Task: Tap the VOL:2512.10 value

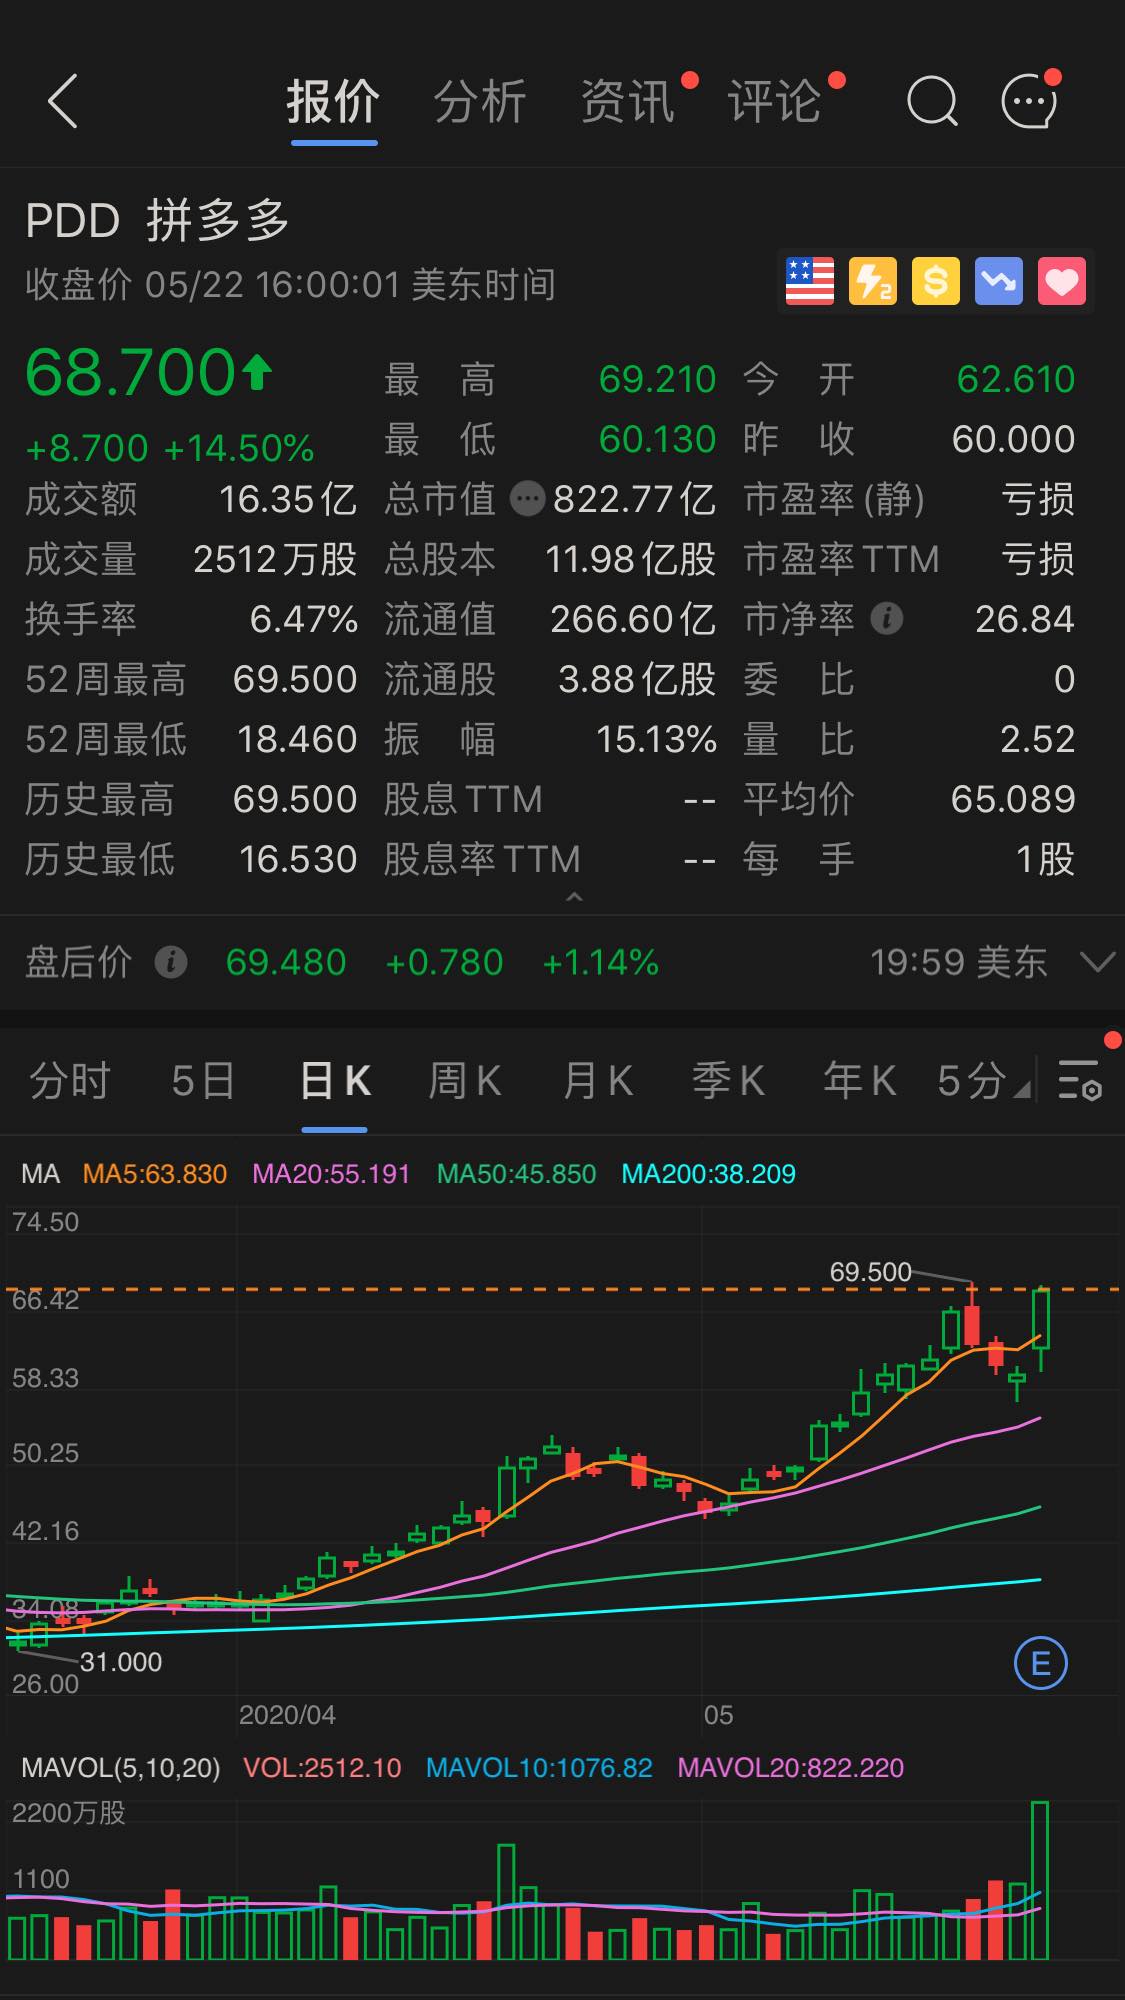Action: point(322,1768)
